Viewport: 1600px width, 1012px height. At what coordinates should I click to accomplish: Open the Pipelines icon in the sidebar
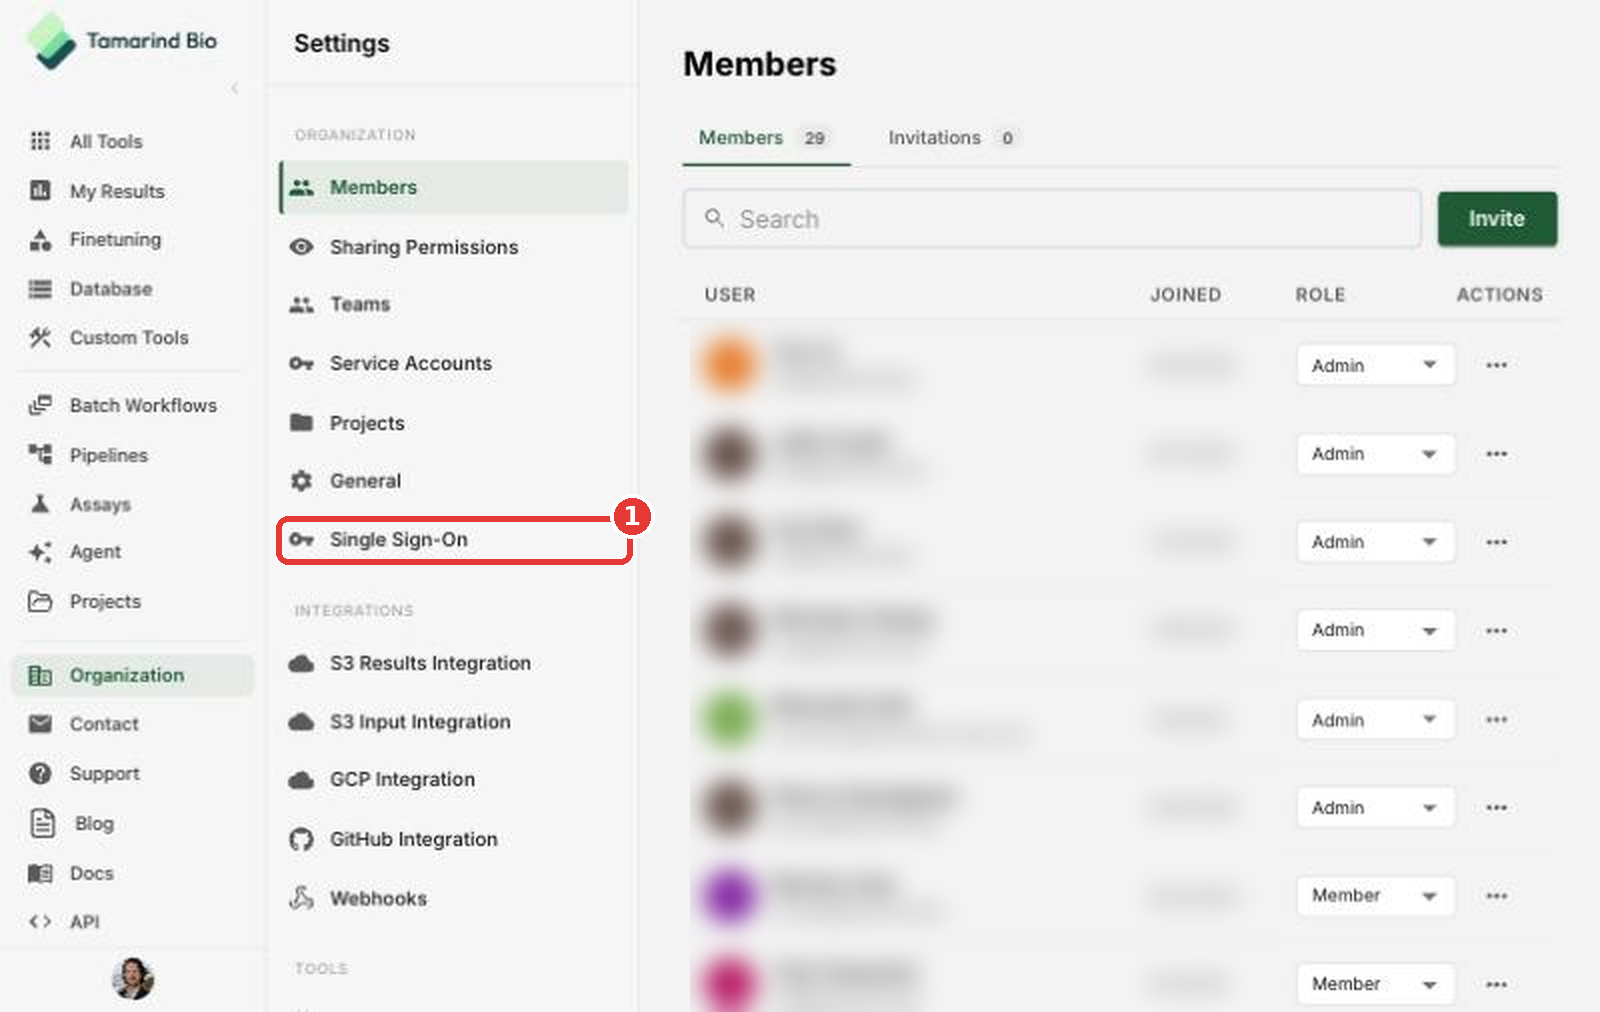tap(40, 455)
